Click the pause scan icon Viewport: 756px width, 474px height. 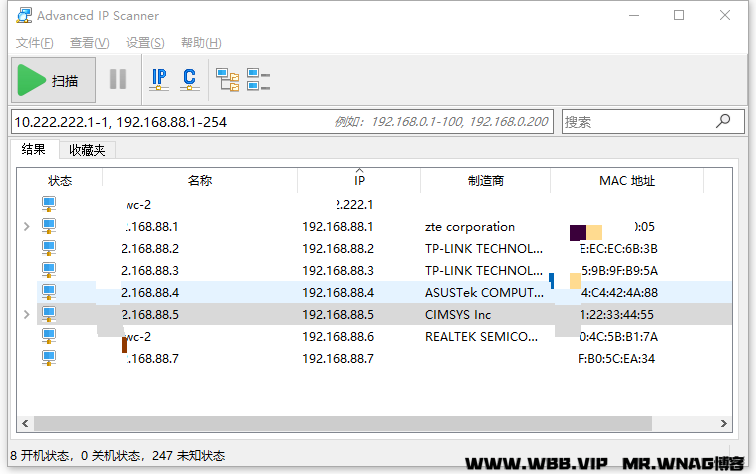(x=118, y=80)
